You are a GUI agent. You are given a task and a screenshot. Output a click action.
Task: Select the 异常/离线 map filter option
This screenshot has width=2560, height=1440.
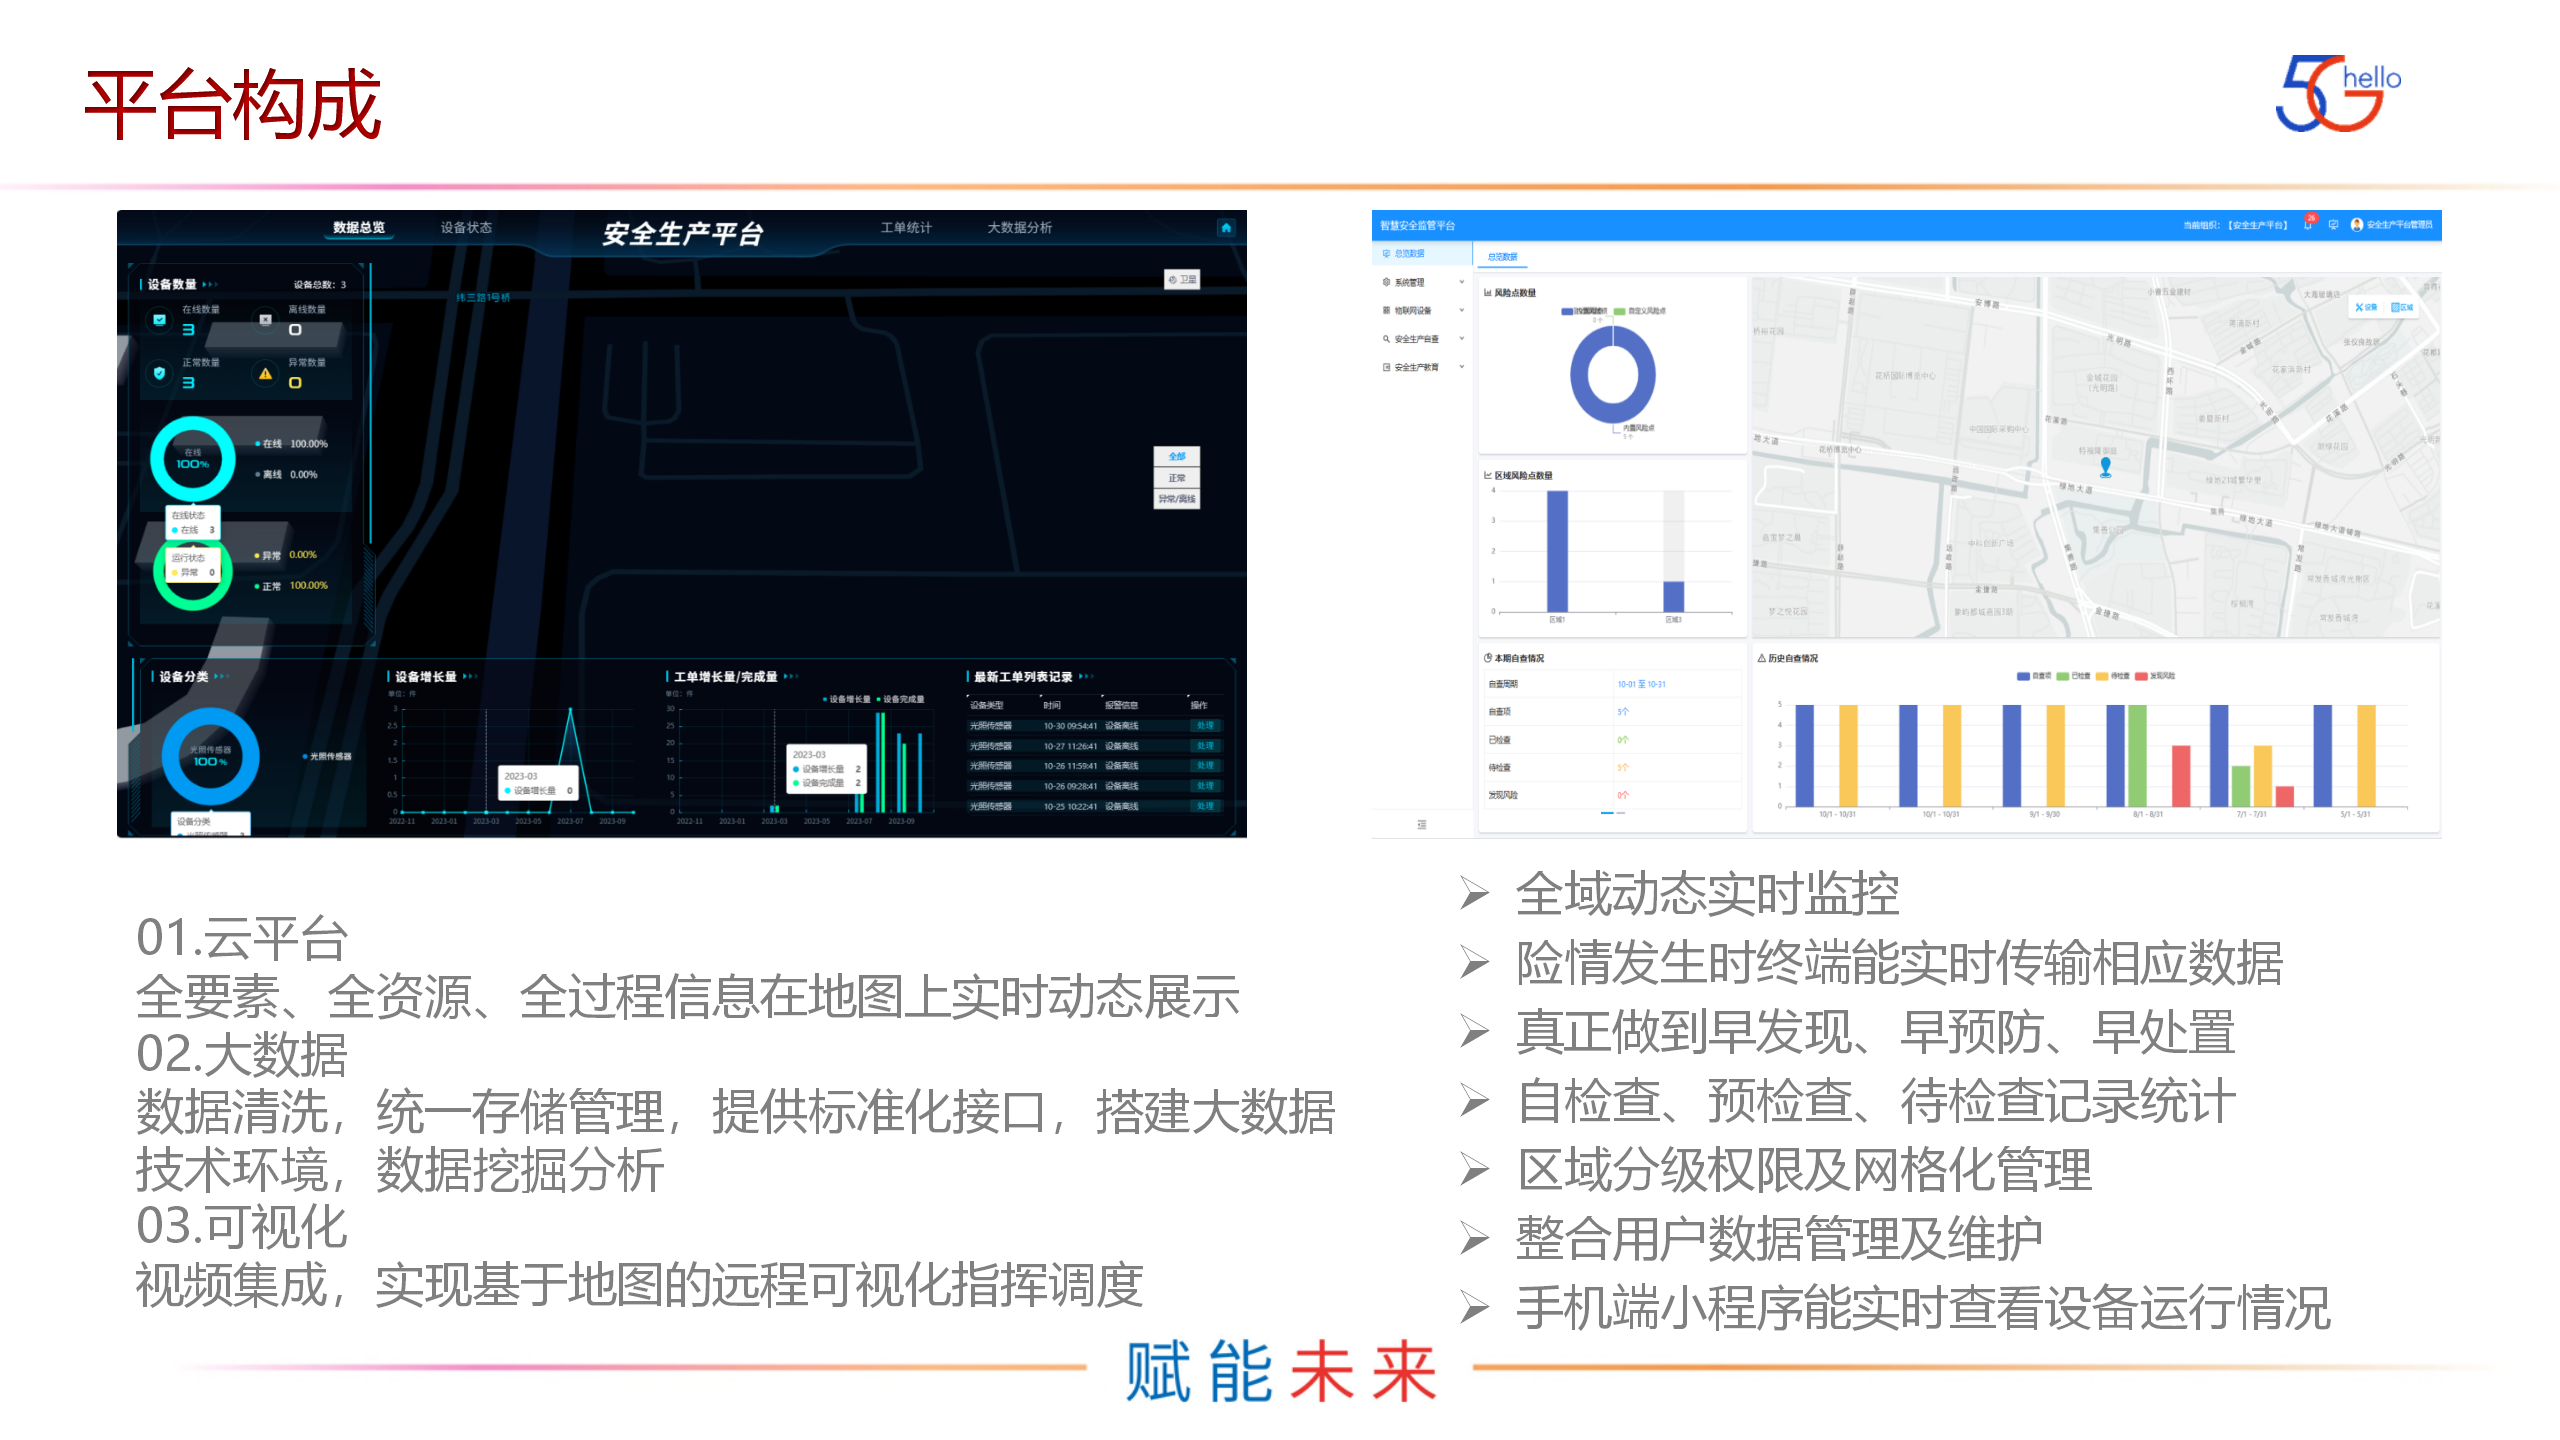point(1176,498)
